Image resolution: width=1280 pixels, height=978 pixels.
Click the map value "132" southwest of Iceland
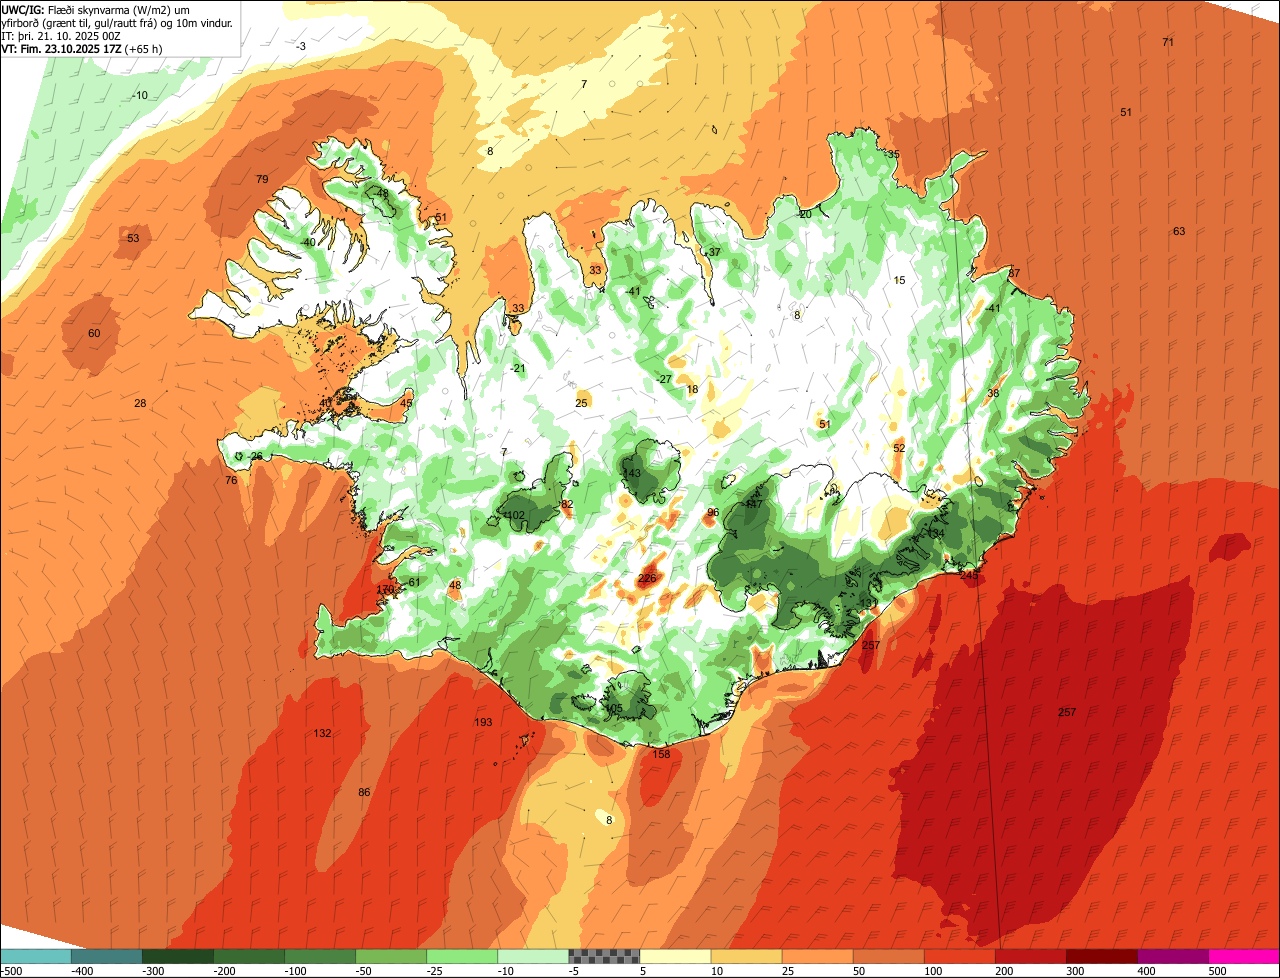[322, 734]
